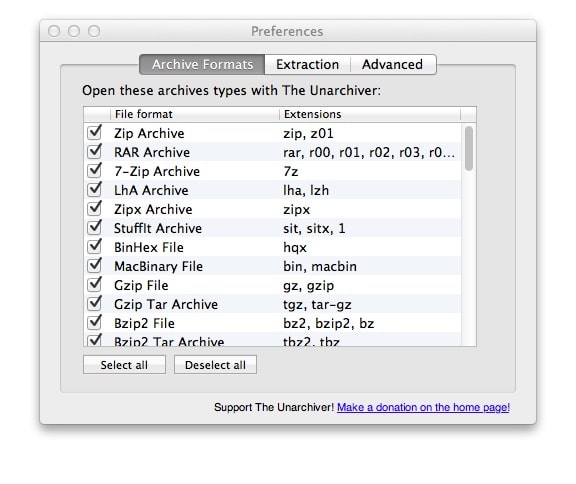The height and width of the screenshot is (484, 576).
Task: Toggle the Bzip2 Tar Archive checkbox
Action: click(x=94, y=340)
